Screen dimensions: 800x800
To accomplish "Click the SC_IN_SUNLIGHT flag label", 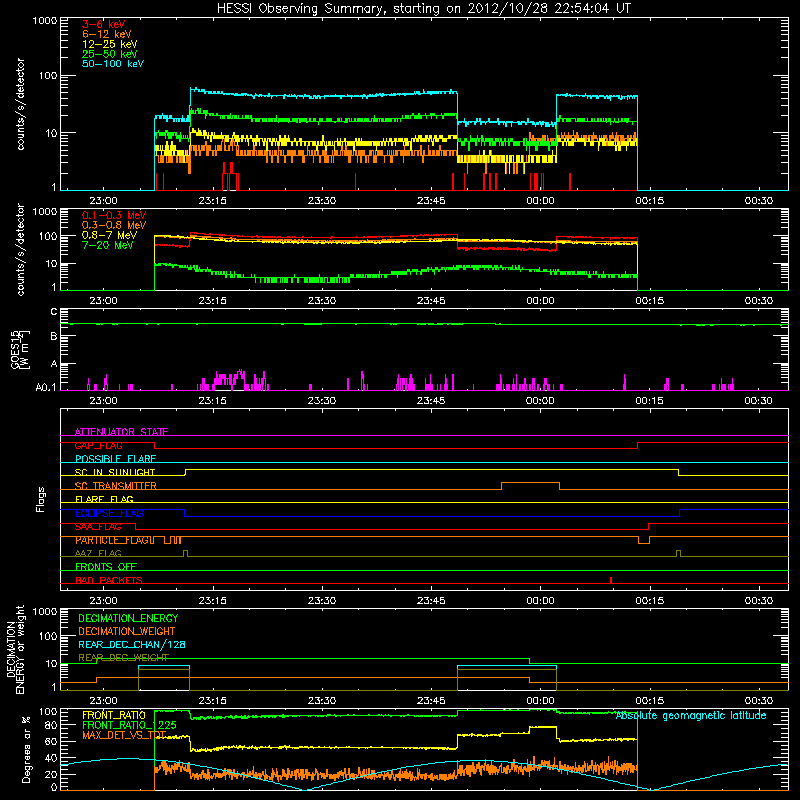I will [115, 472].
